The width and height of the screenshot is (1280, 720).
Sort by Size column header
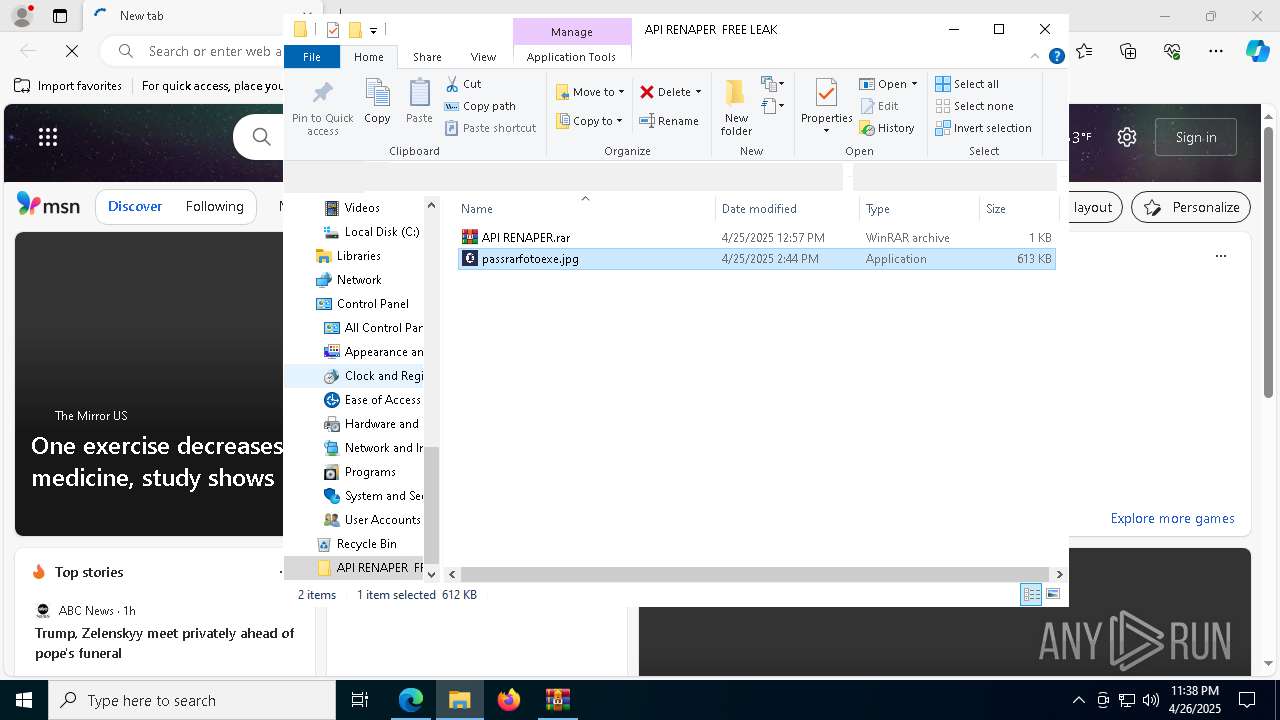point(1019,209)
